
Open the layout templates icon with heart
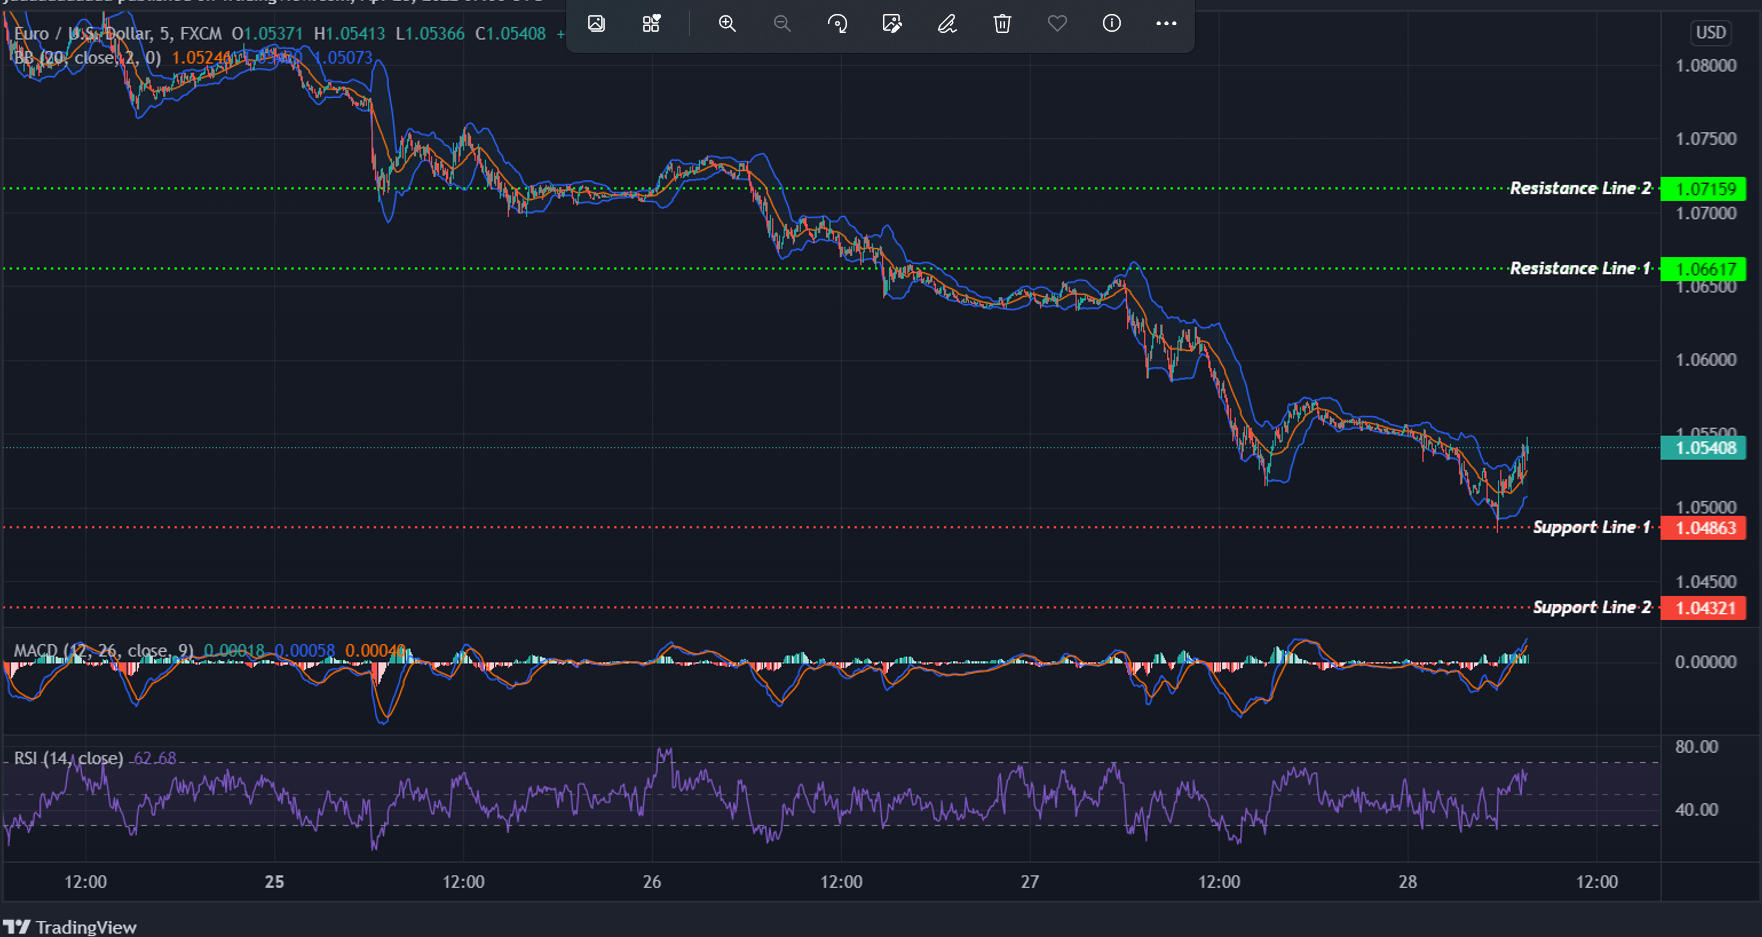tap(651, 23)
